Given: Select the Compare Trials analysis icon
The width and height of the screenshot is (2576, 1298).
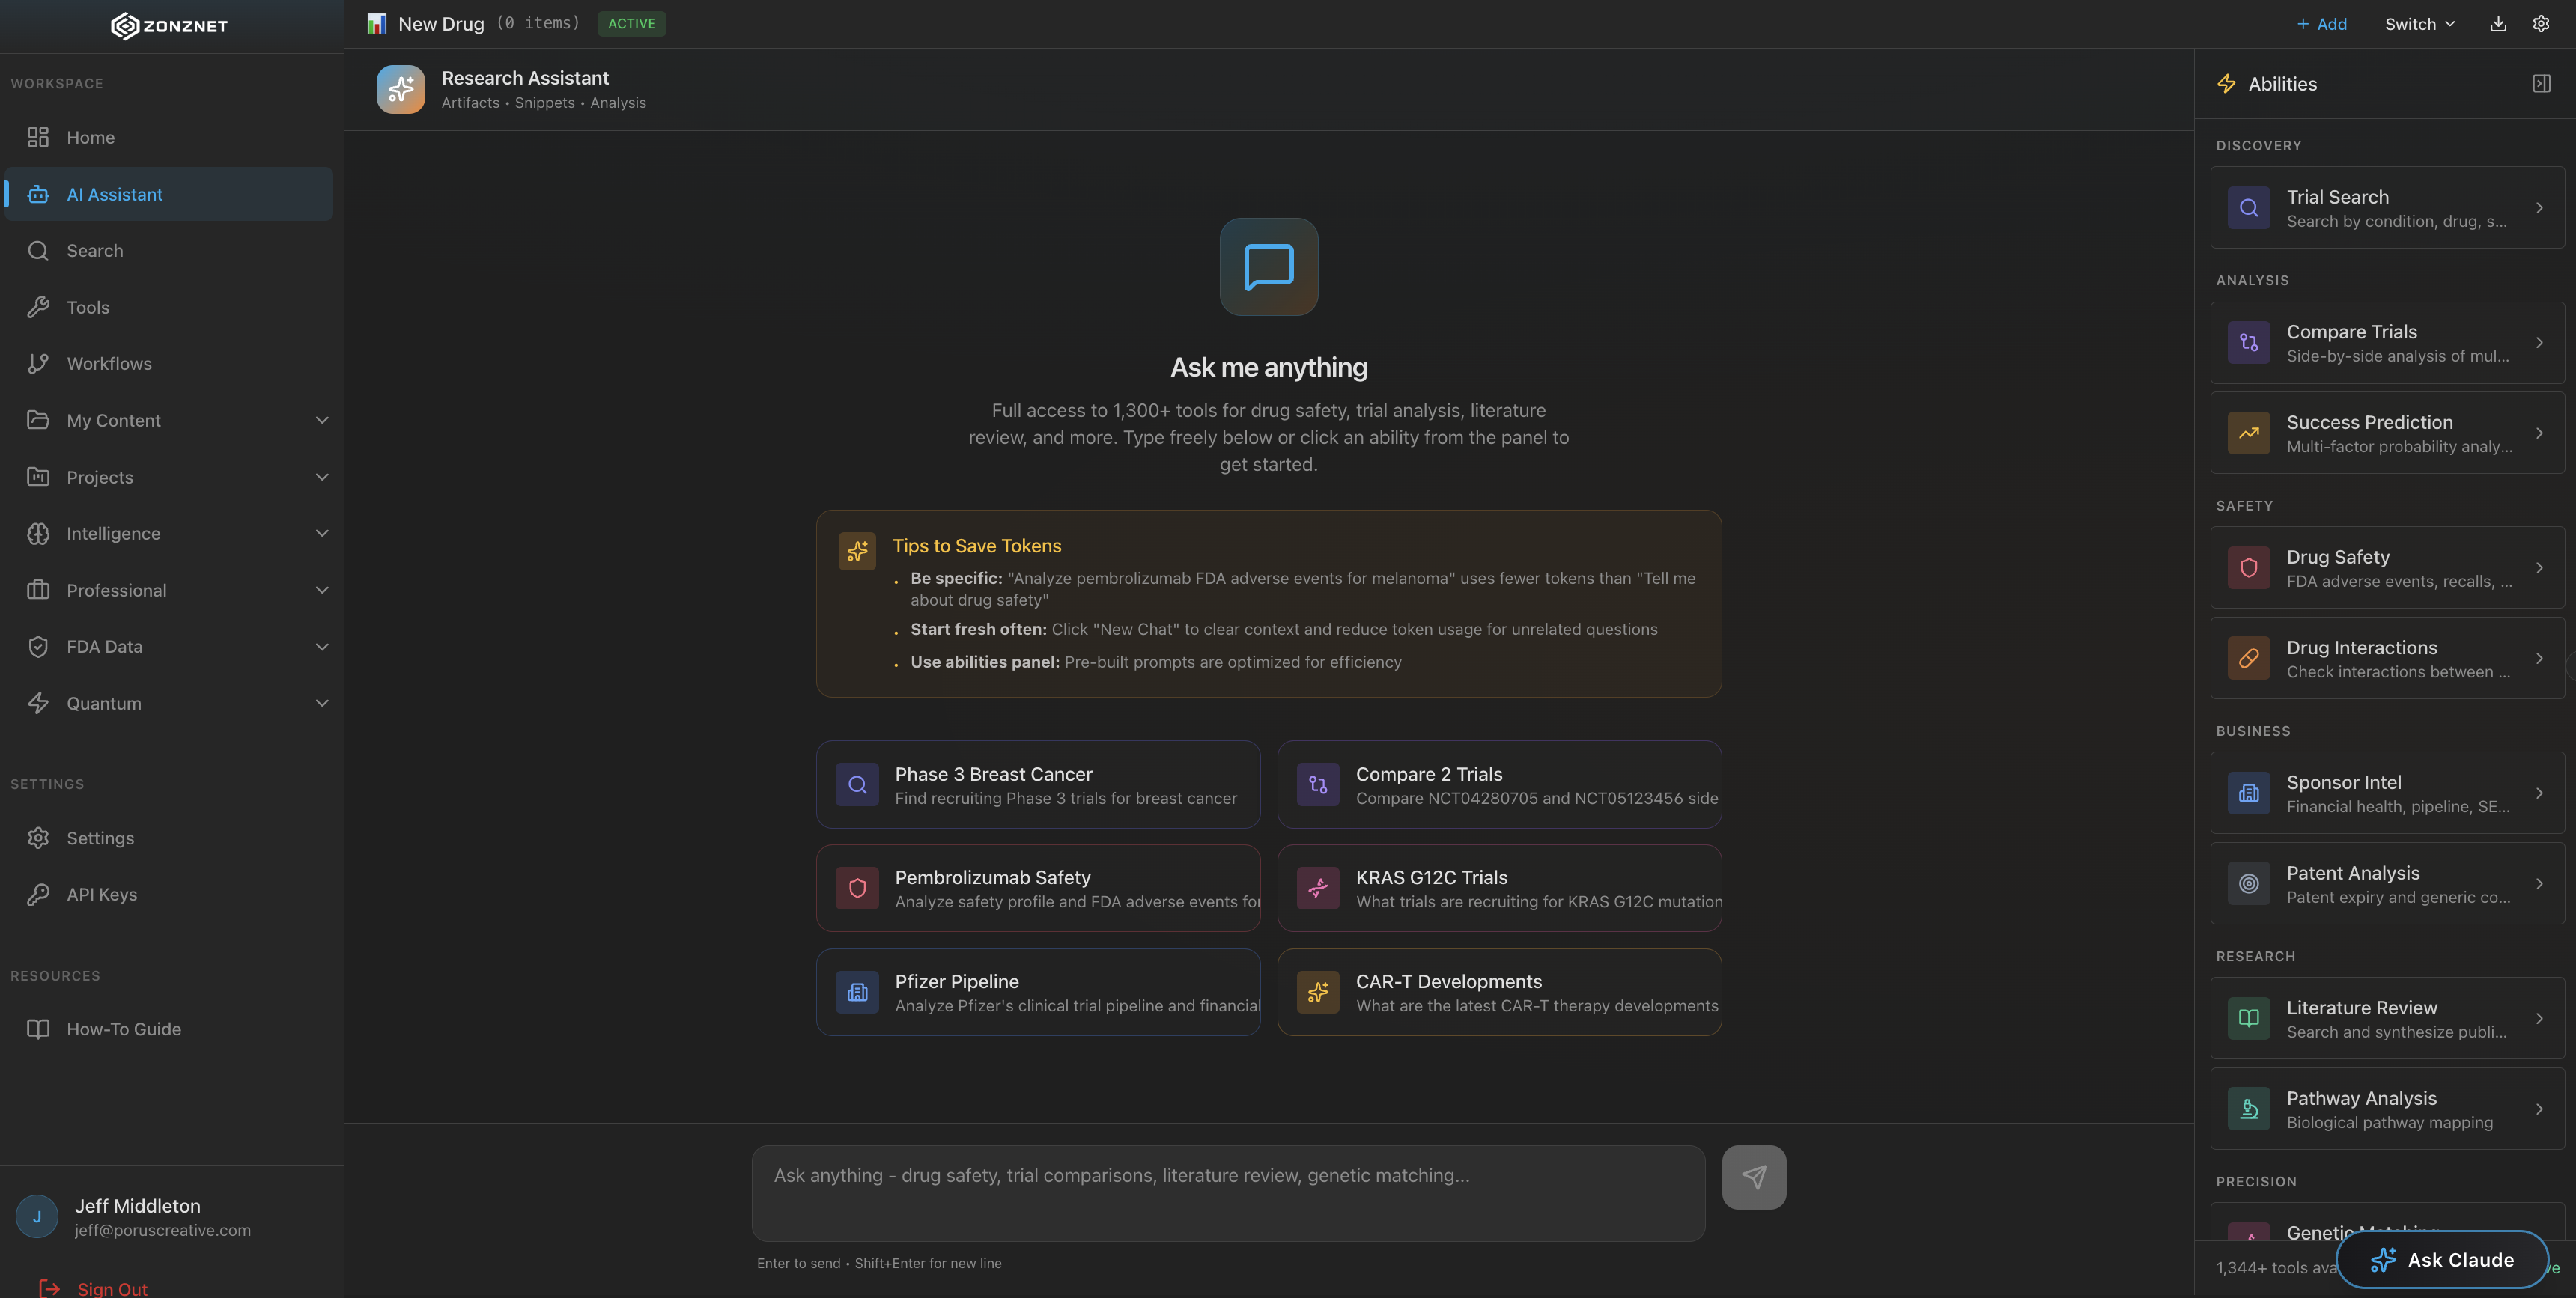Looking at the screenshot, I should (2249, 343).
